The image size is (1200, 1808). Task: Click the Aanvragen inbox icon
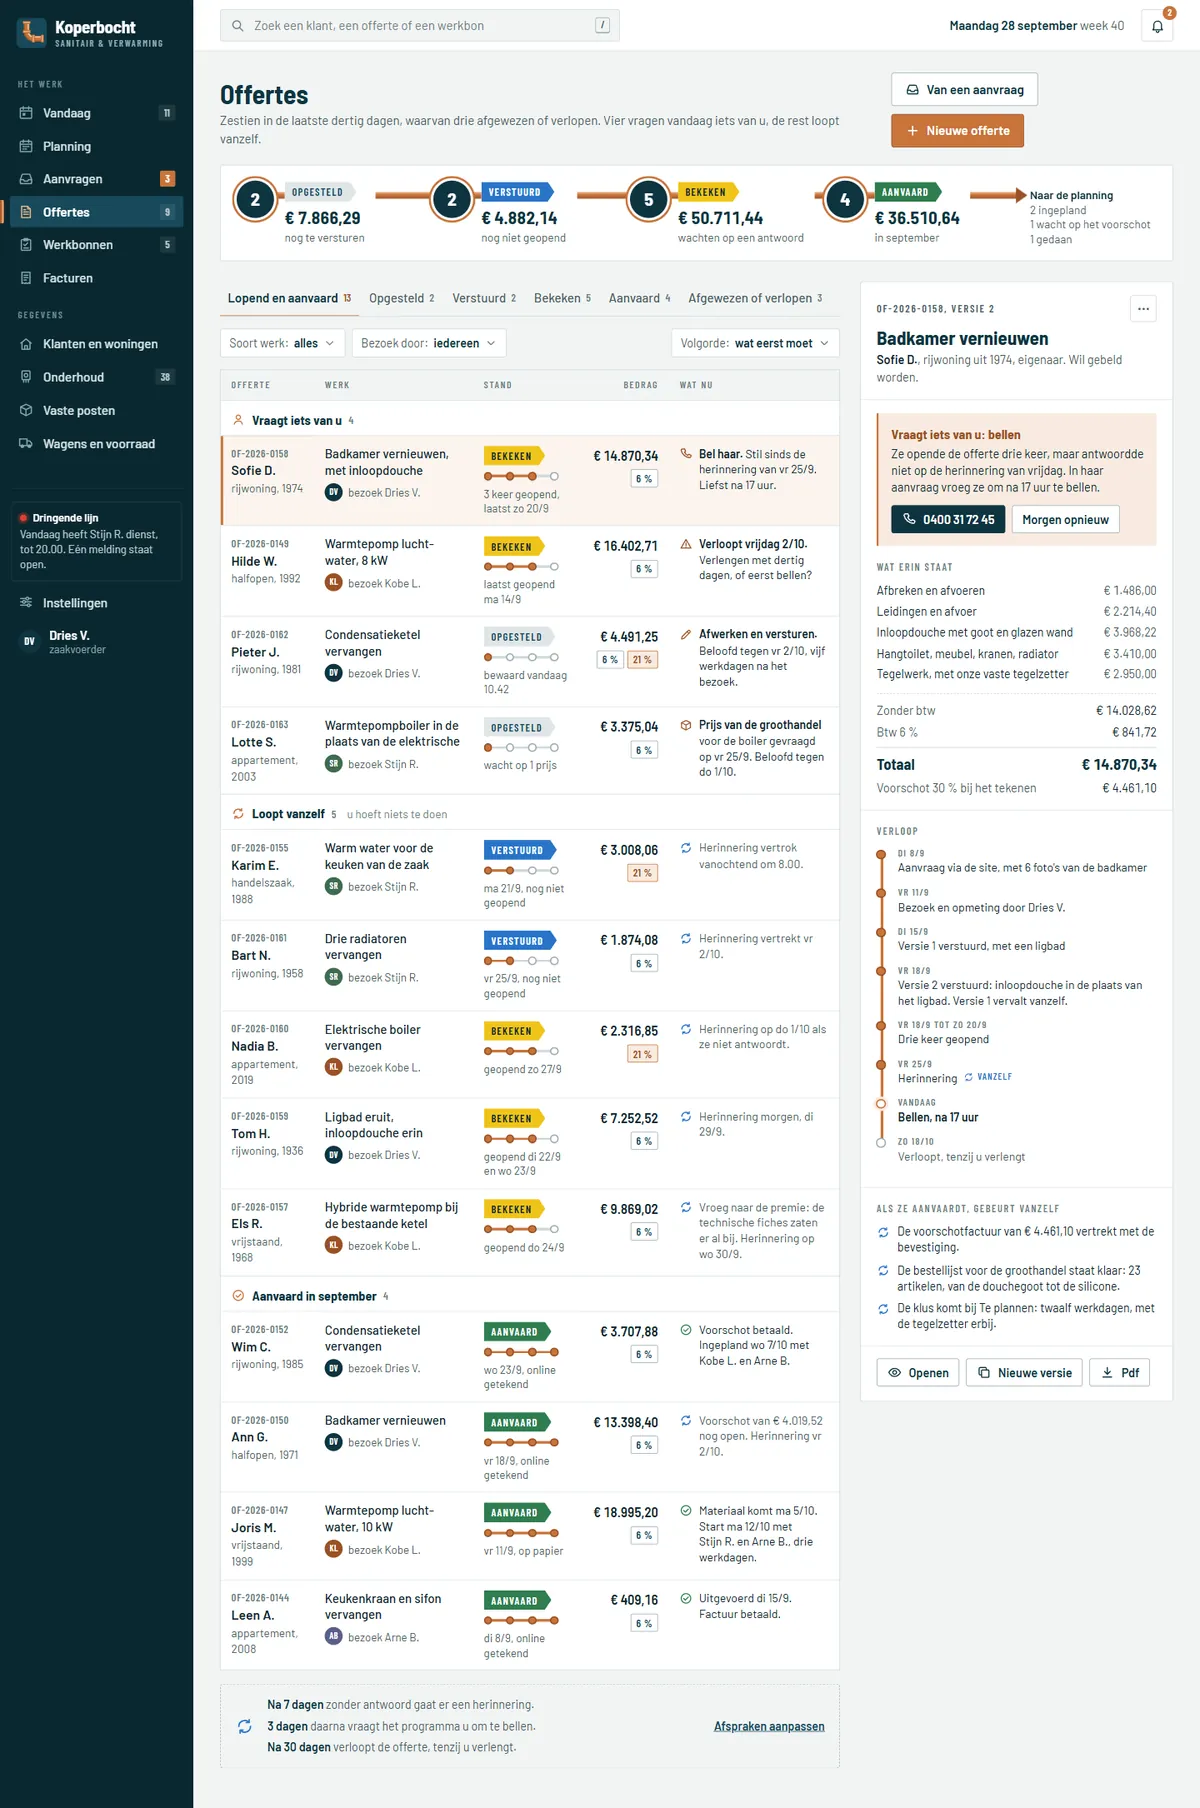pos(26,179)
